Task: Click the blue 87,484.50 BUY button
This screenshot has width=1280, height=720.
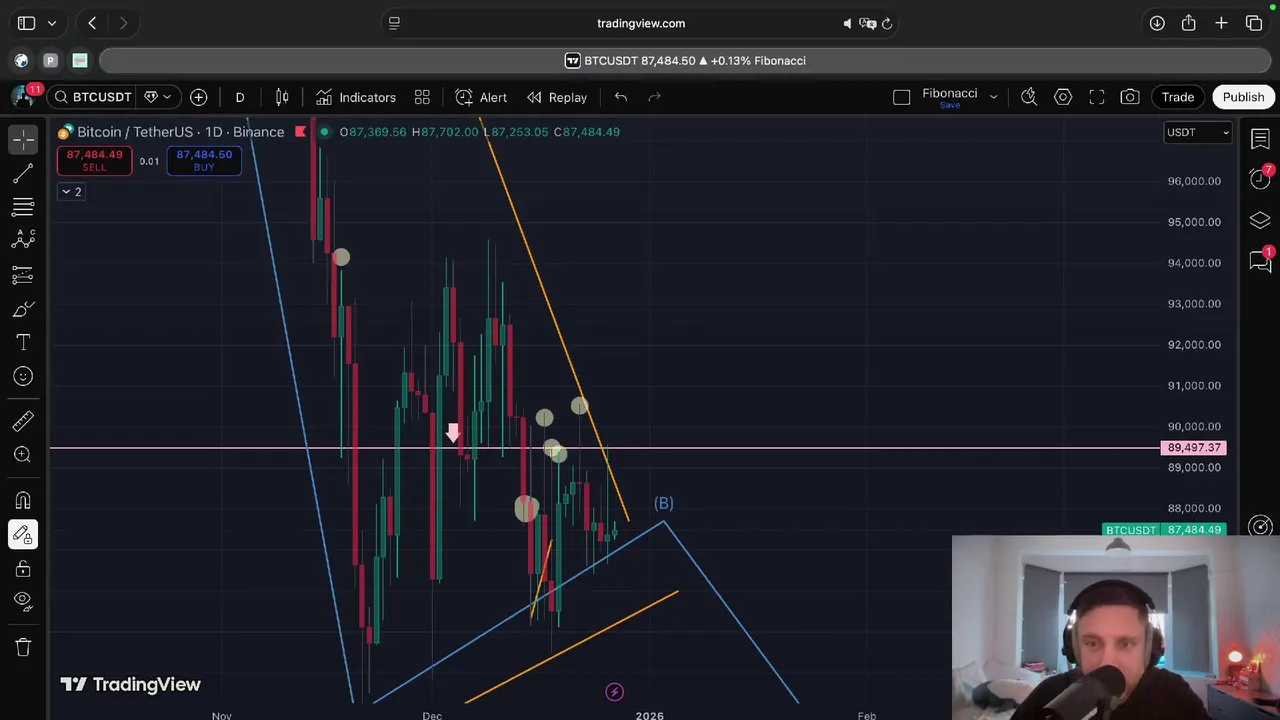Action: point(204,160)
